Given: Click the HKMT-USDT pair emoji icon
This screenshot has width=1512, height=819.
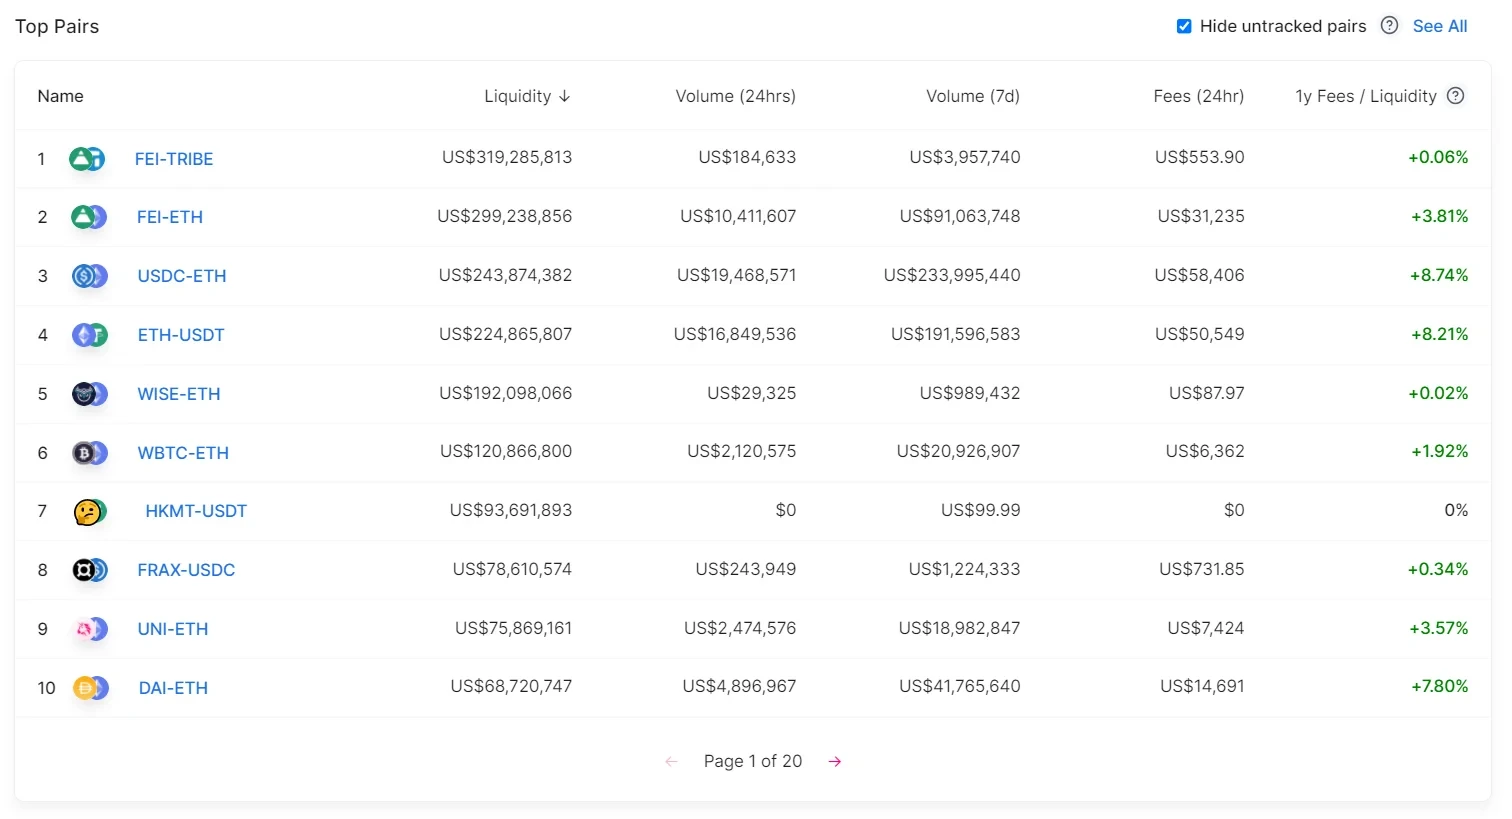Looking at the screenshot, I should tap(90, 512).
